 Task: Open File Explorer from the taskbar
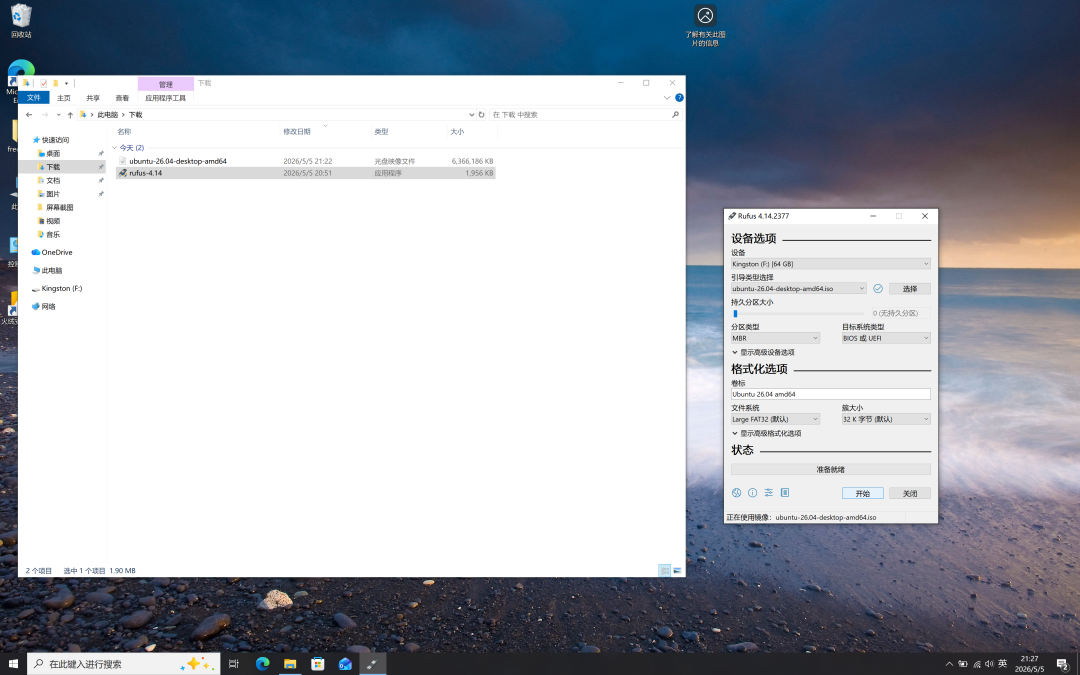290,663
